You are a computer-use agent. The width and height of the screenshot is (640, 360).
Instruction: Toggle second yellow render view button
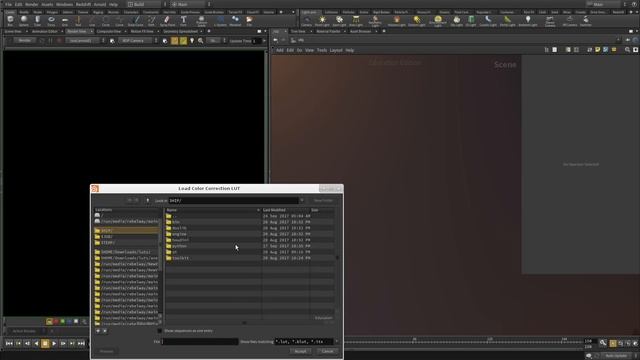(183, 41)
